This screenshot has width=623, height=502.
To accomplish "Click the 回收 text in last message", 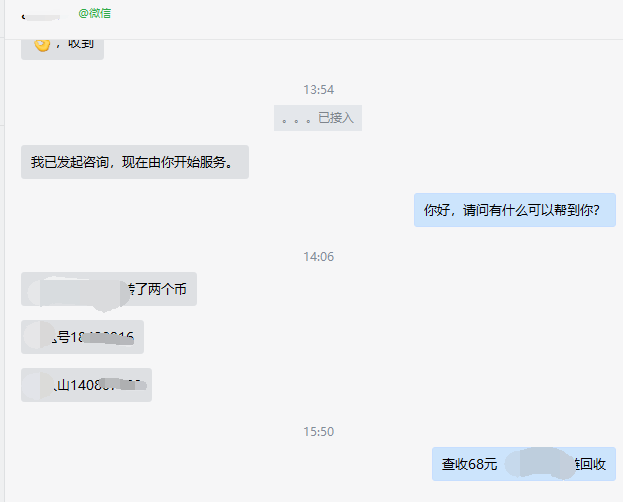I will 593,464.
